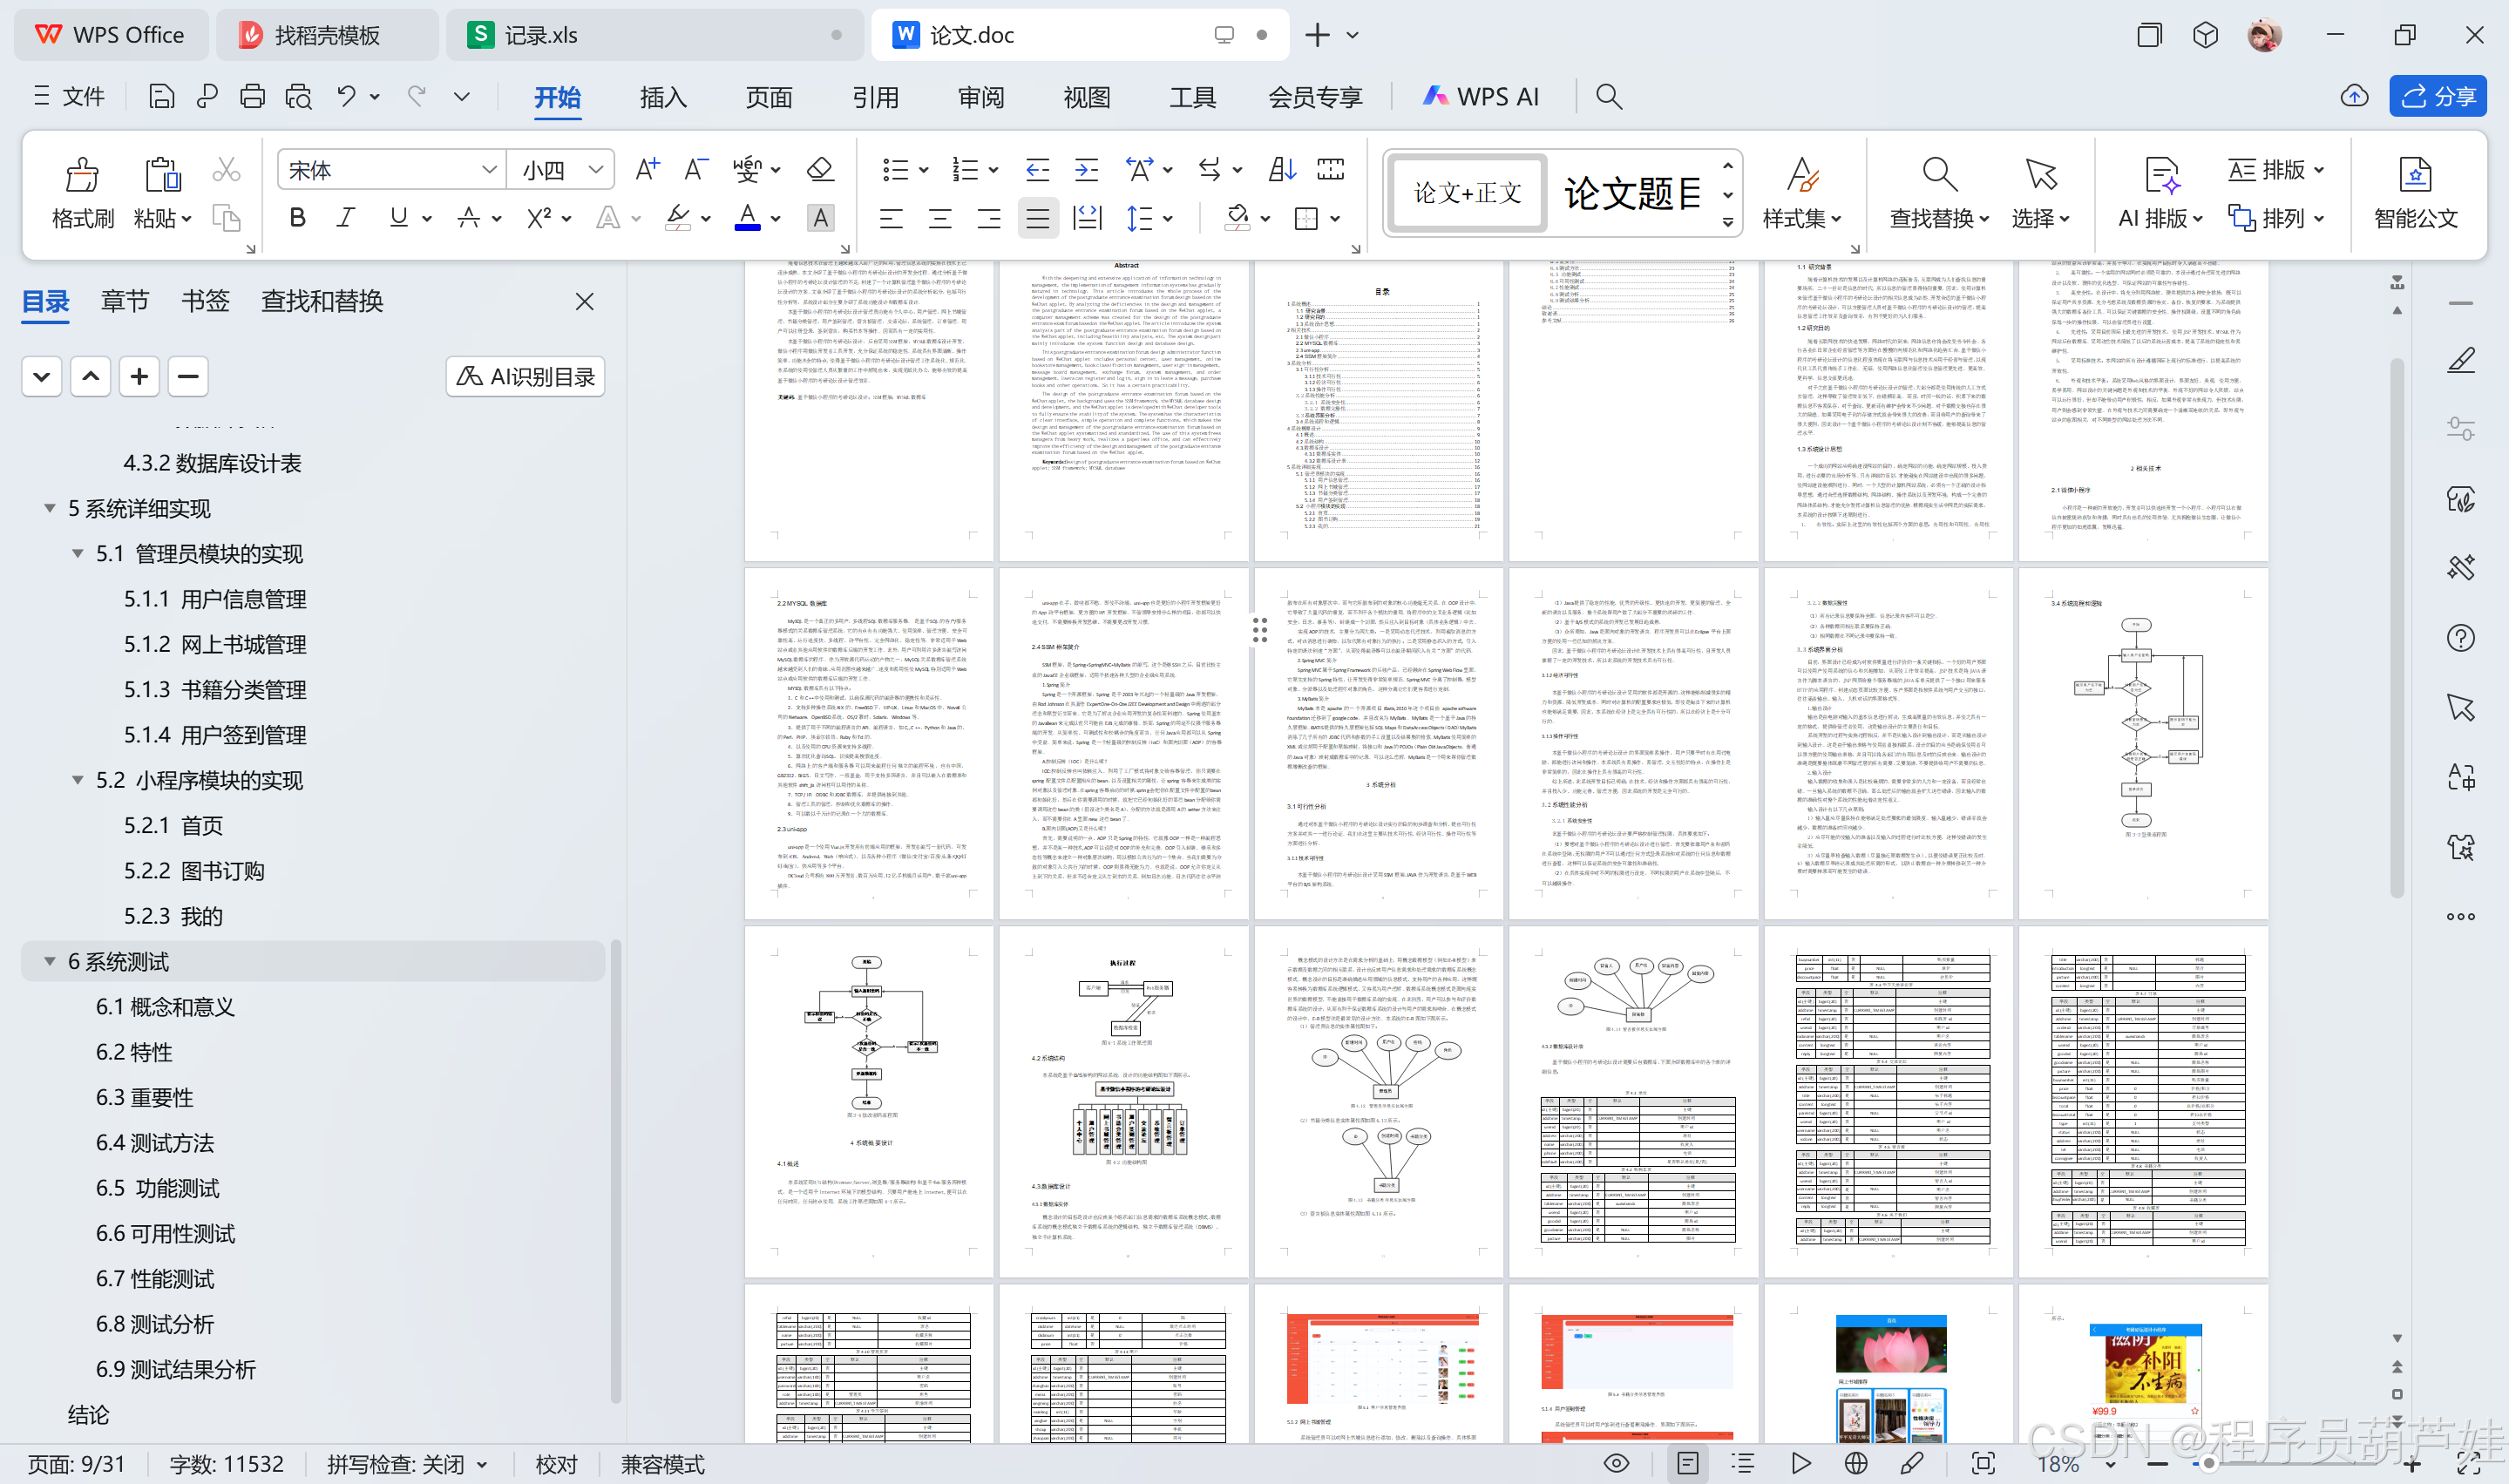The height and width of the screenshot is (1484, 2509).
Task: Toggle align right
Action: point(989,217)
